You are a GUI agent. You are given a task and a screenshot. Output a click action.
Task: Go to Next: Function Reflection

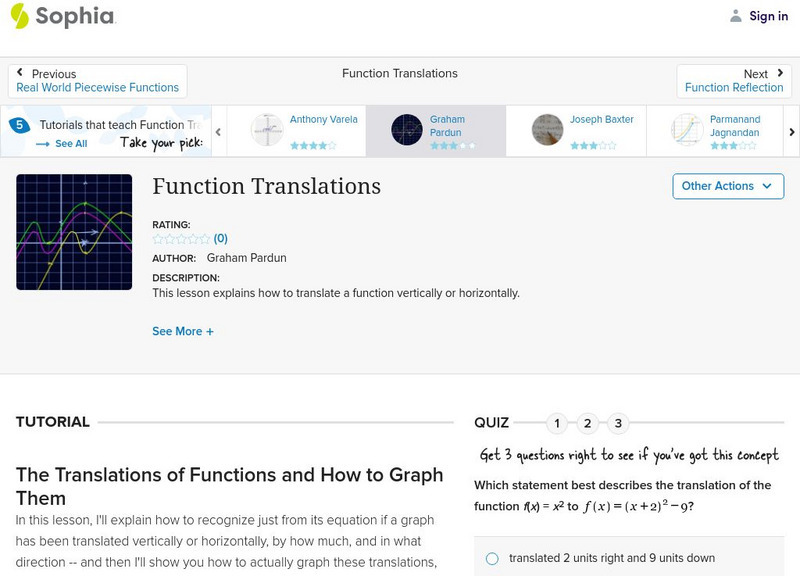[734, 81]
